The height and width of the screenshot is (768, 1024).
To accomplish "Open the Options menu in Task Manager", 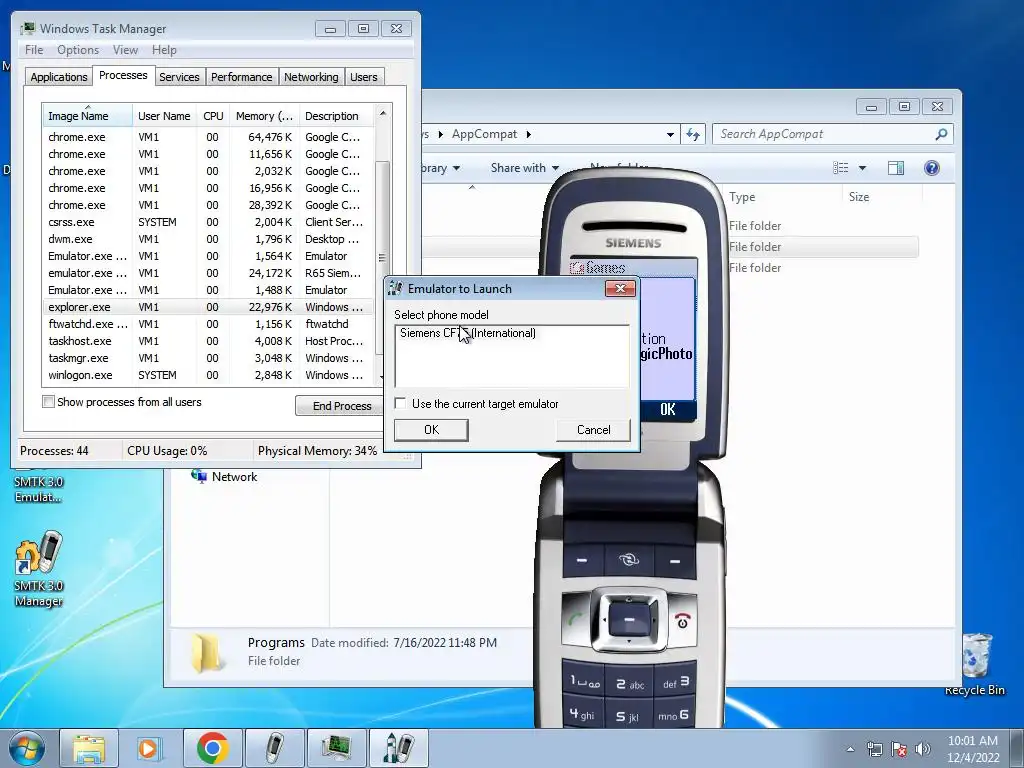I will coord(78,50).
